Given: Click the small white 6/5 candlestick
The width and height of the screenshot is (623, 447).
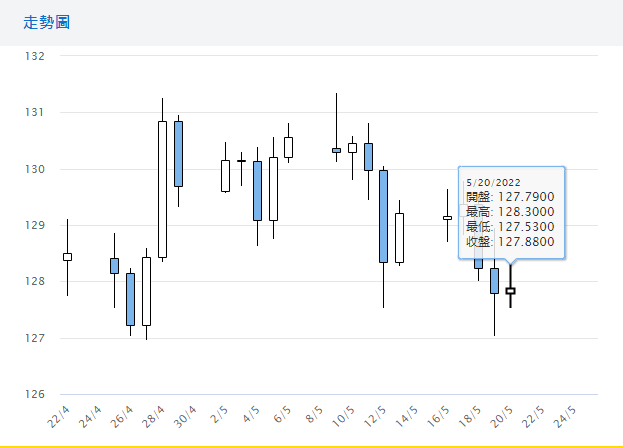Looking at the screenshot, I should (x=288, y=147).
